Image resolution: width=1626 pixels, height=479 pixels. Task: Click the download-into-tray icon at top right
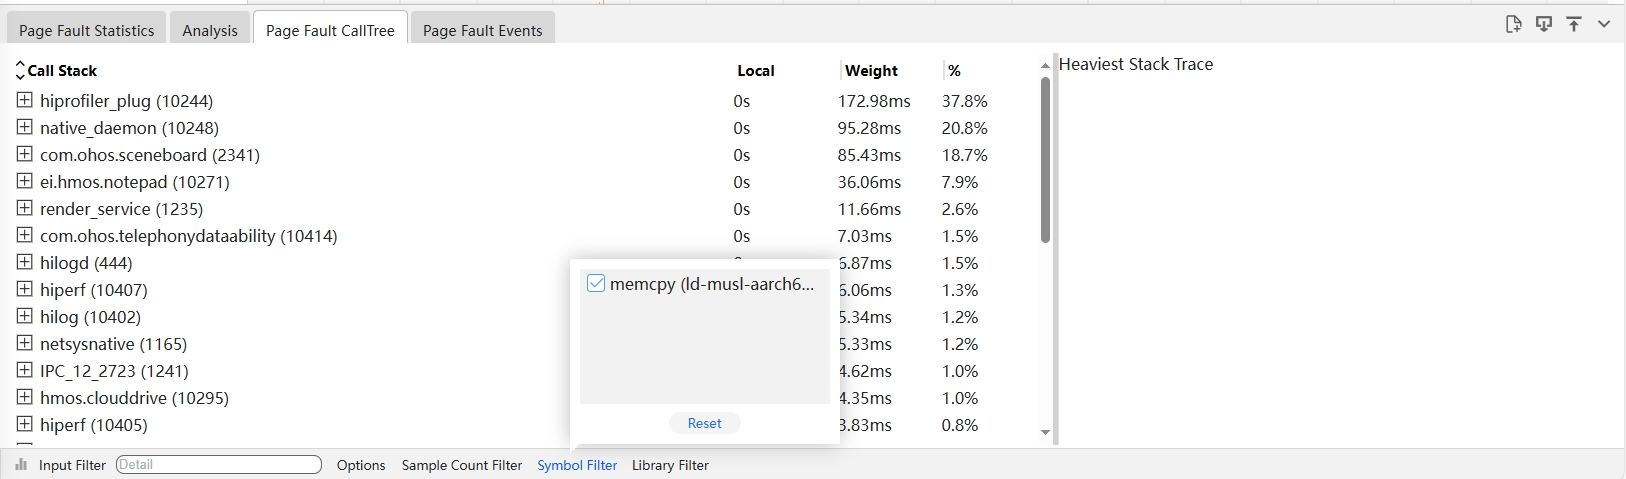1543,24
